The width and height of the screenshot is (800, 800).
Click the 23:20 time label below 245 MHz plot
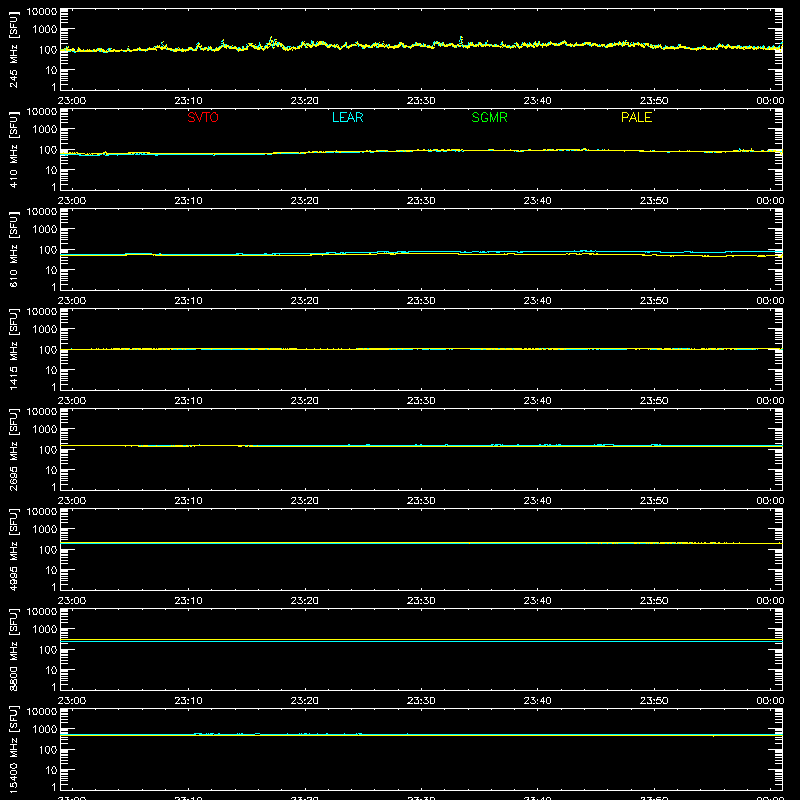pos(305,101)
